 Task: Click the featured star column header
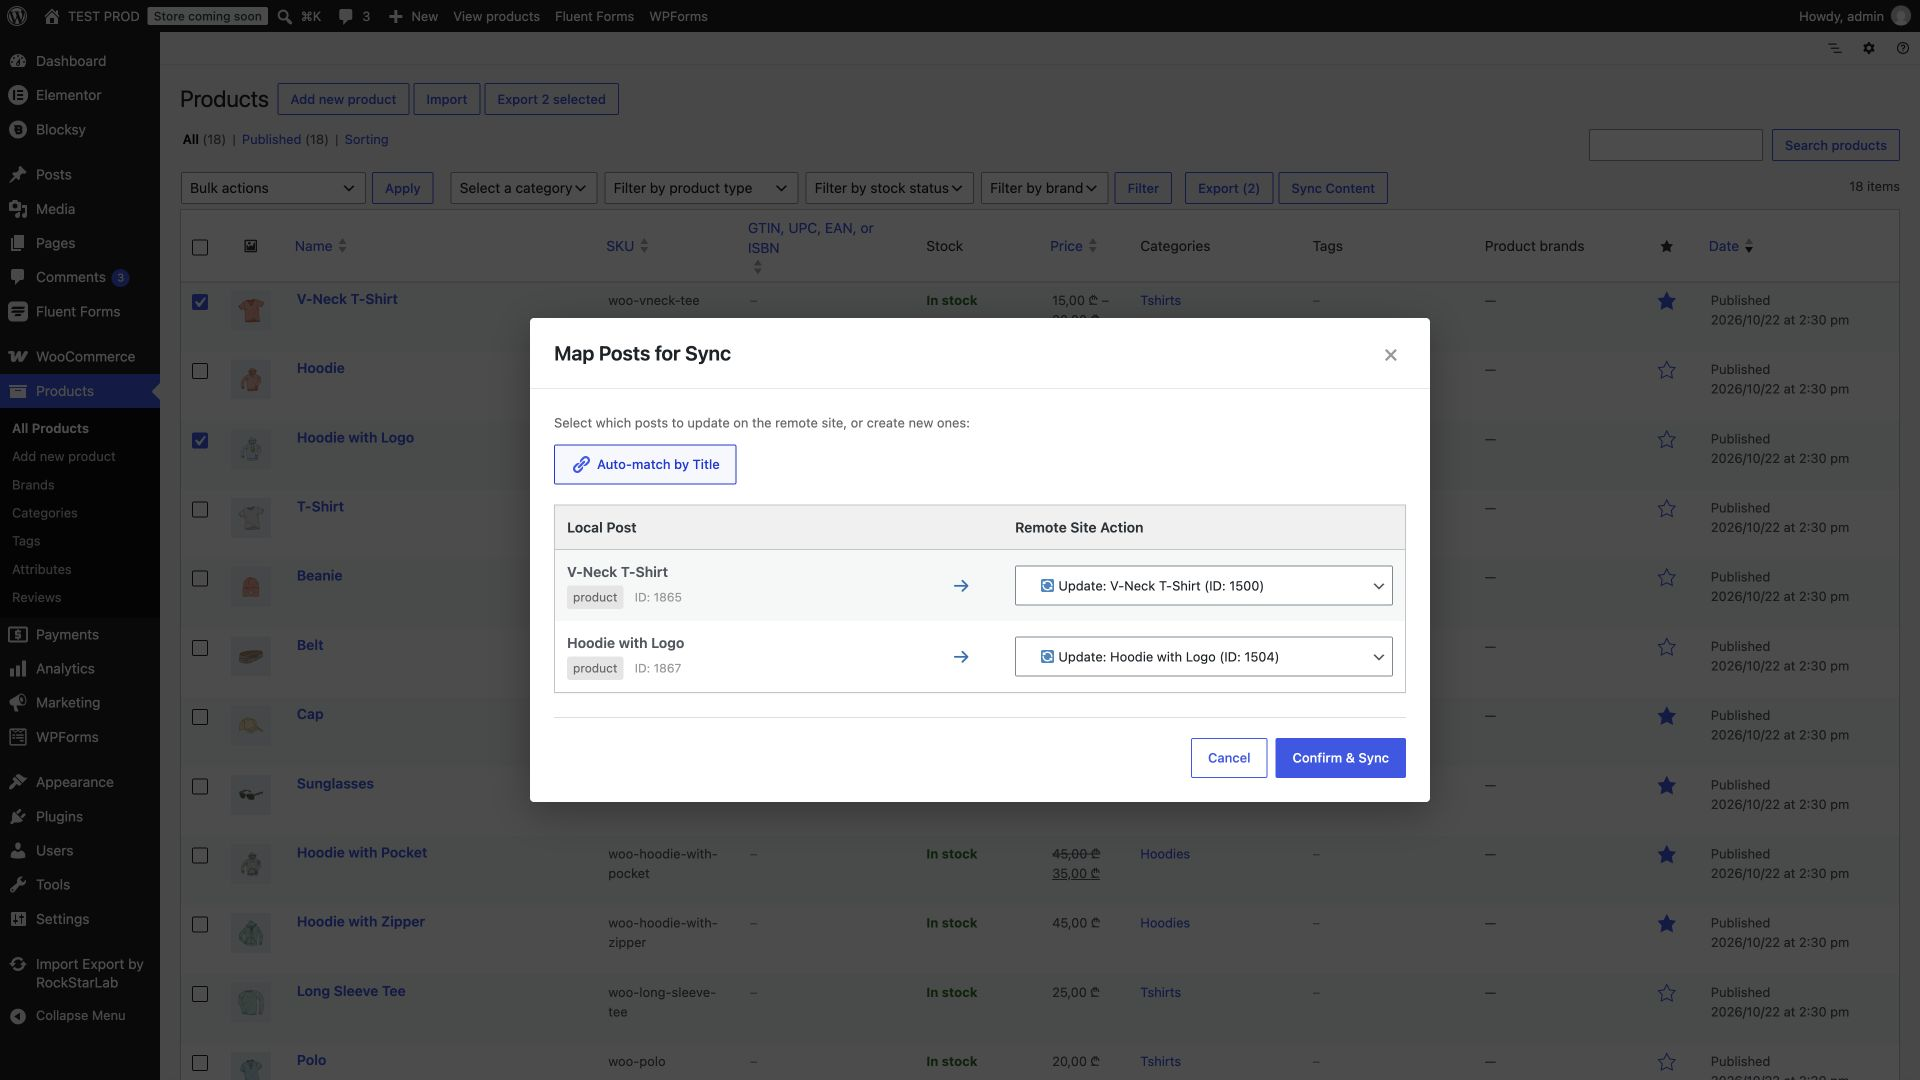[x=1666, y=247]
